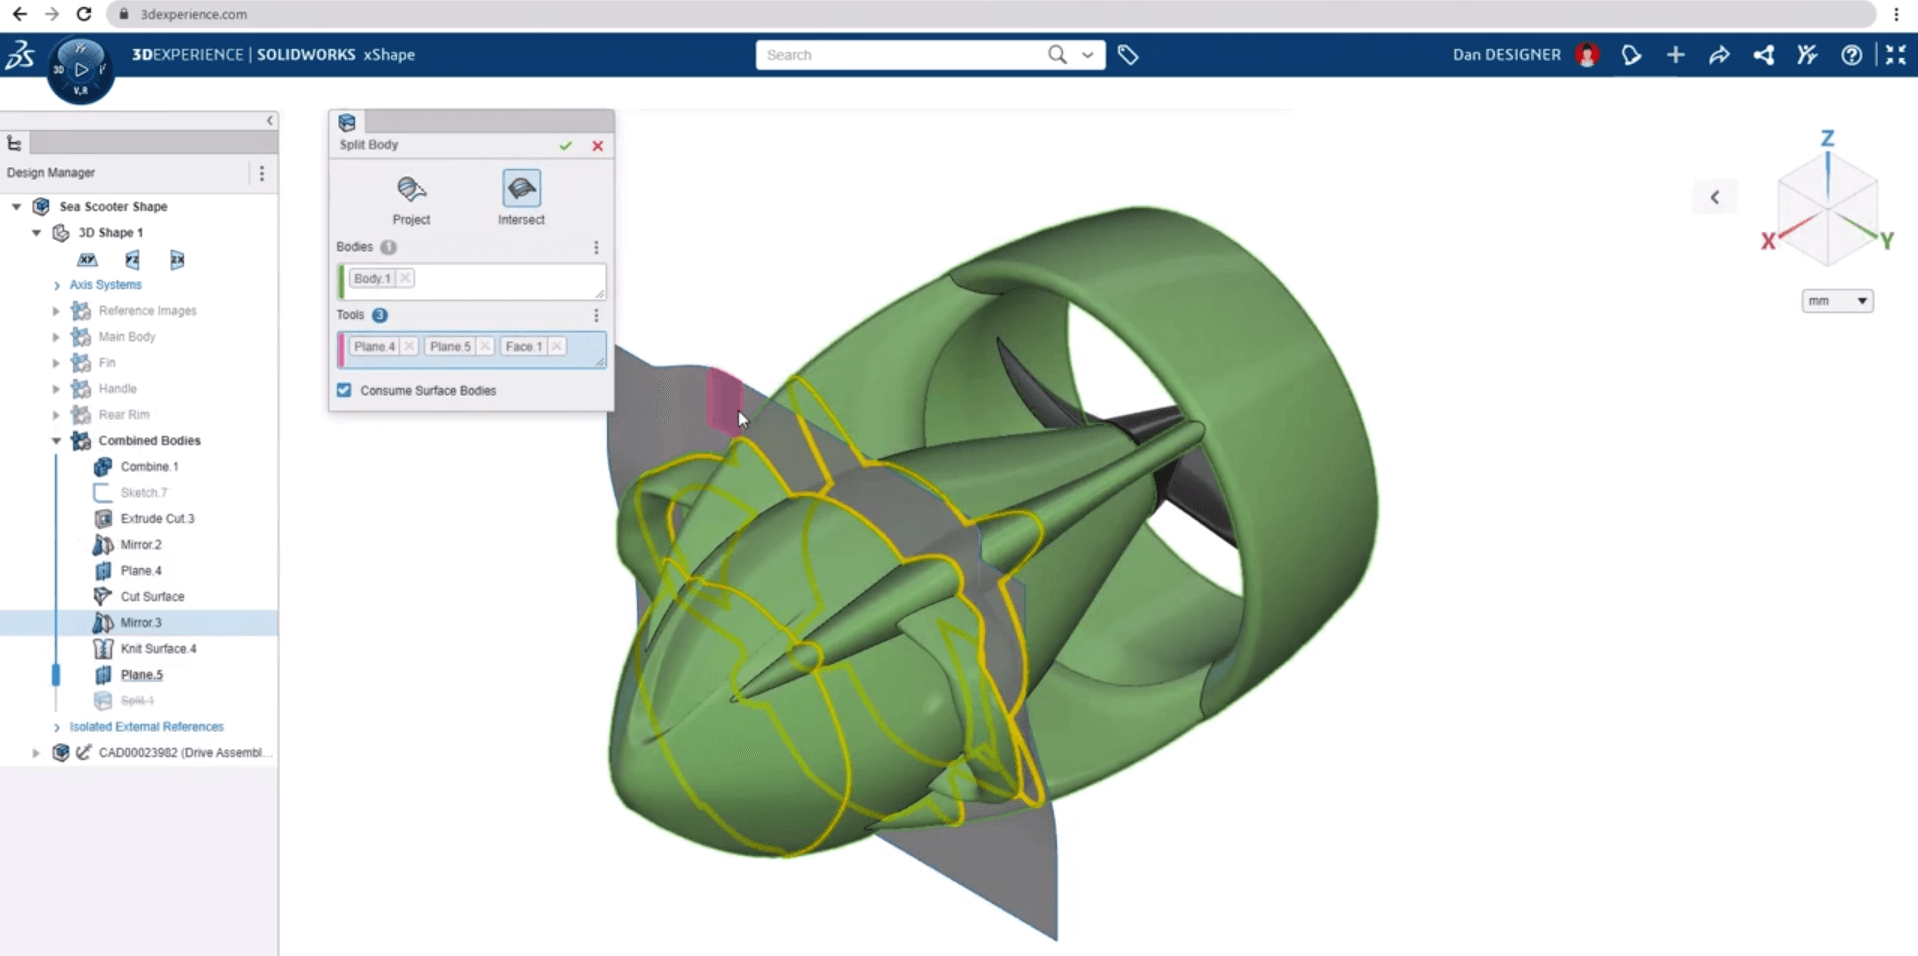Expand the Main Body tree node
Screen dimensions: 1918x956
click(x=57, y=337)
